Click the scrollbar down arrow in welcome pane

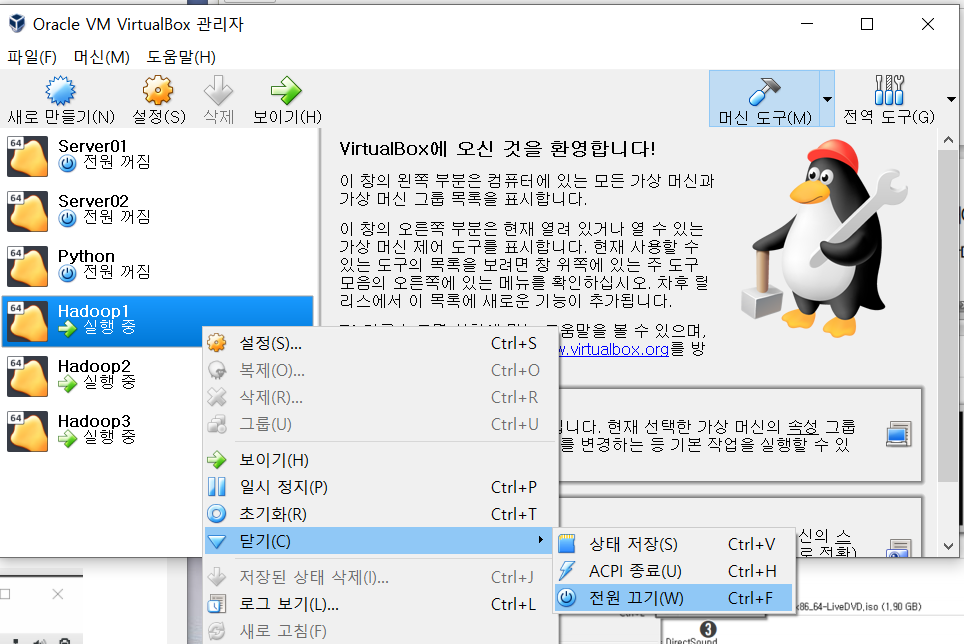point(948,546)
